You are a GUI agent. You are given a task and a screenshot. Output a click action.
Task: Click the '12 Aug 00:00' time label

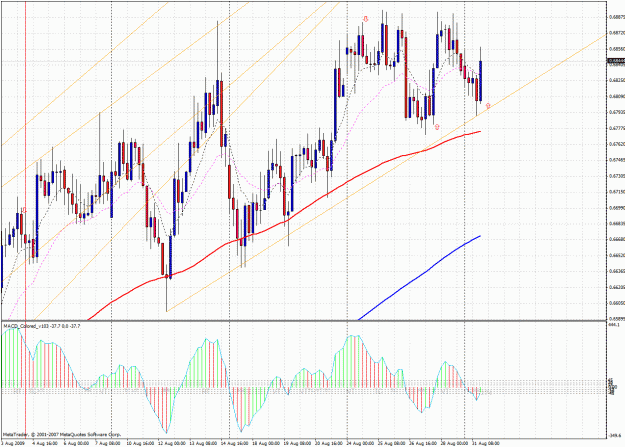[x=171, y=443]
